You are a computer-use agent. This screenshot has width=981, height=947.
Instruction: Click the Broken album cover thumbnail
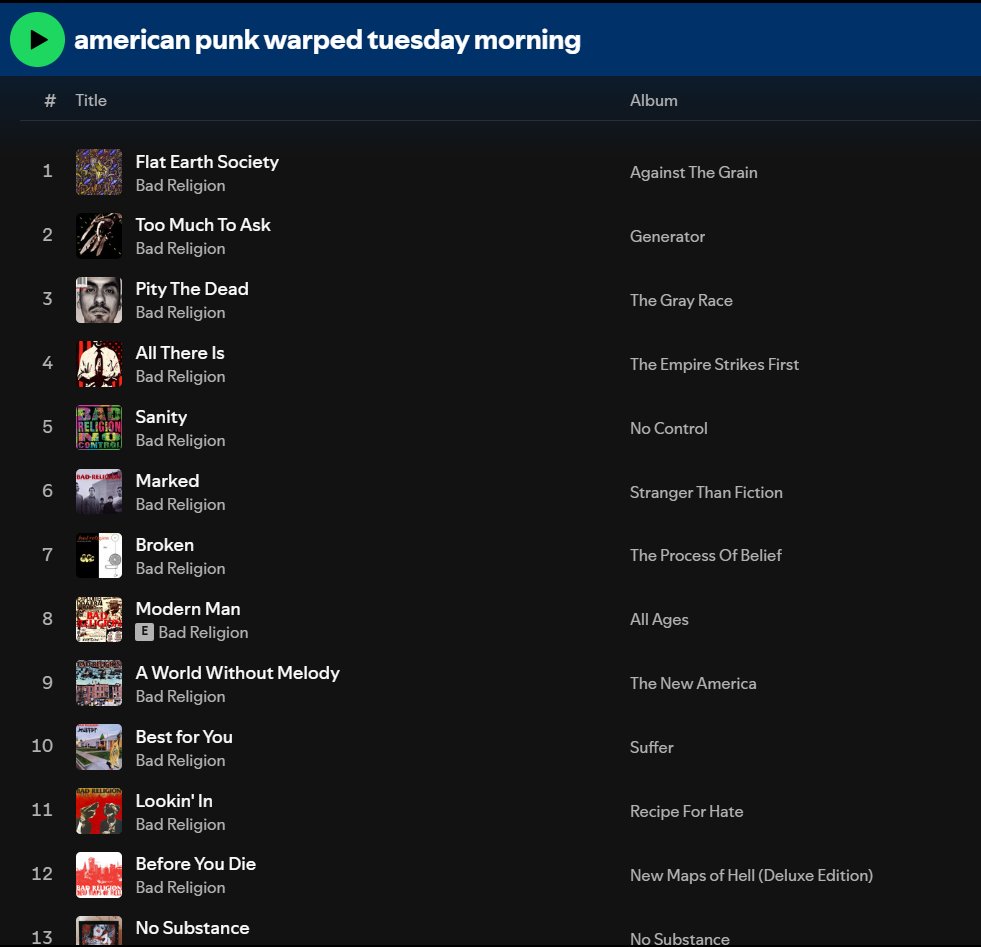pos(99,556)
